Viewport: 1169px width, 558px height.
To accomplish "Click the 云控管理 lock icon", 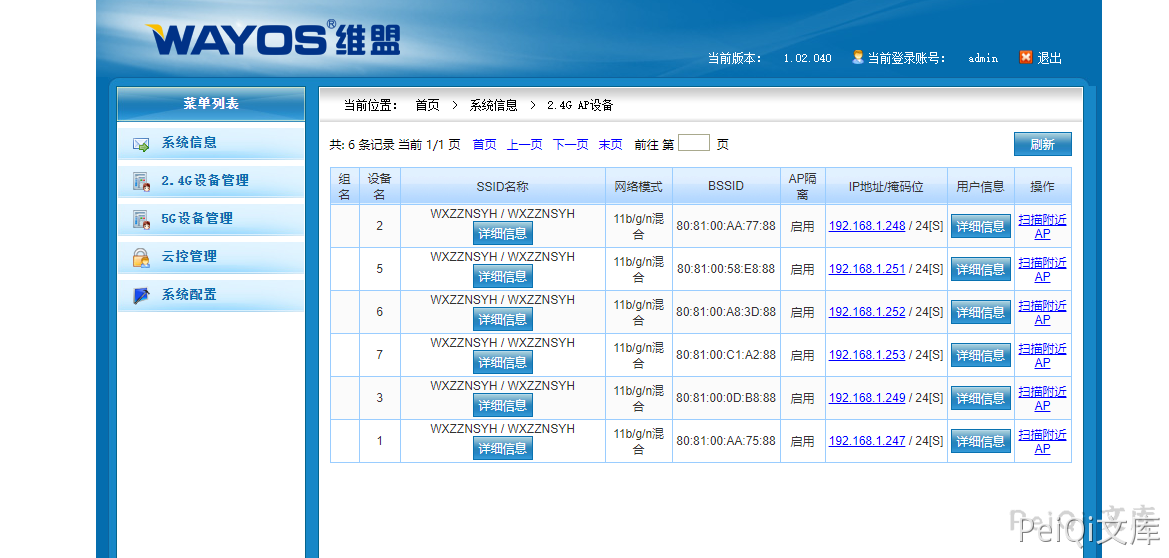I will [141, 258].
